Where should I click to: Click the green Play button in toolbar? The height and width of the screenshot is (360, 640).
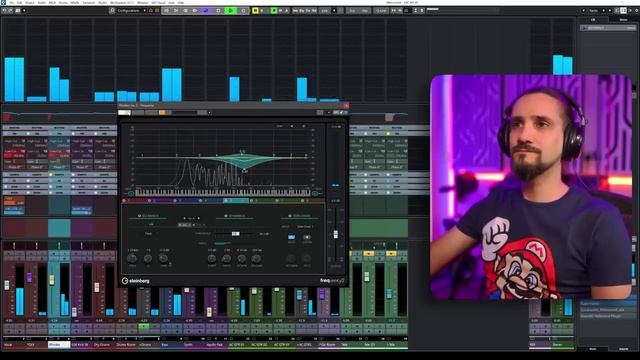point(231,11)
